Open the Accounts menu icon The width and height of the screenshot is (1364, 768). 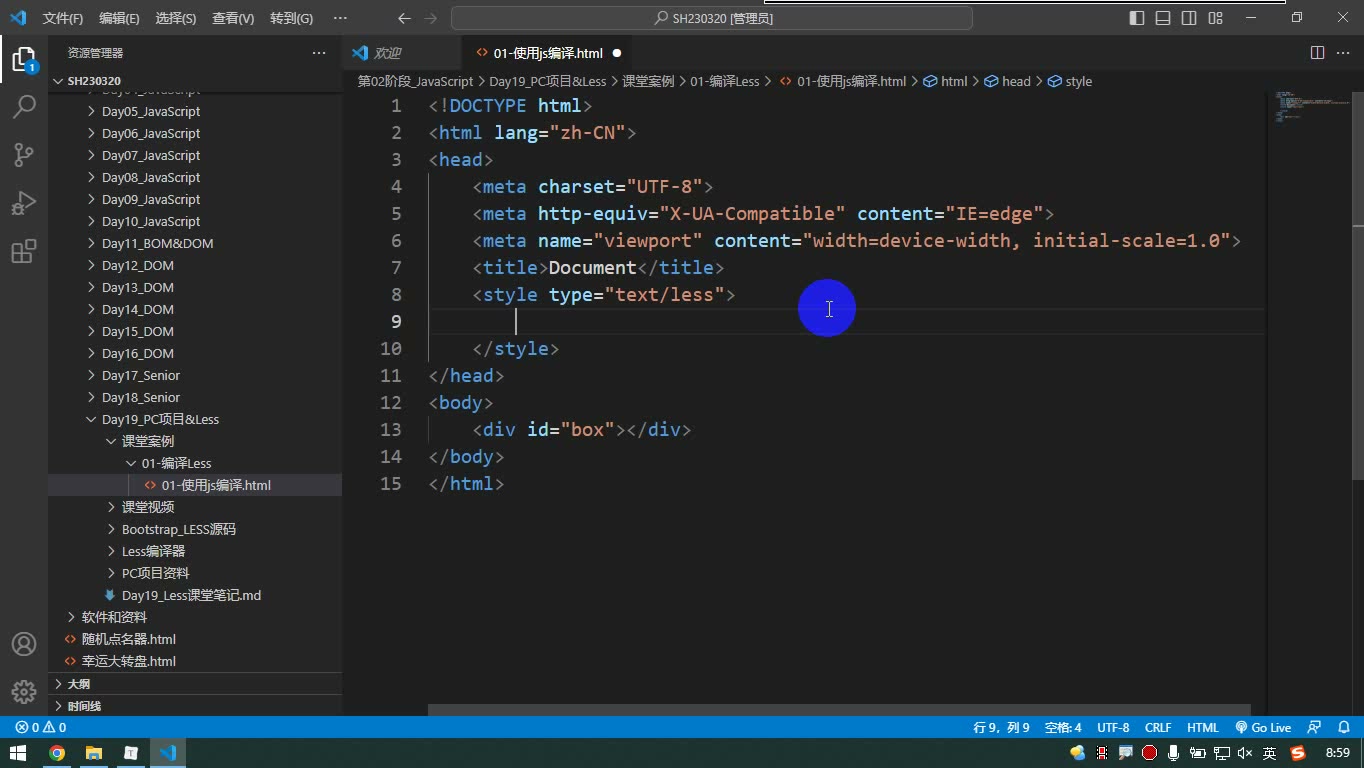point(24,644)
